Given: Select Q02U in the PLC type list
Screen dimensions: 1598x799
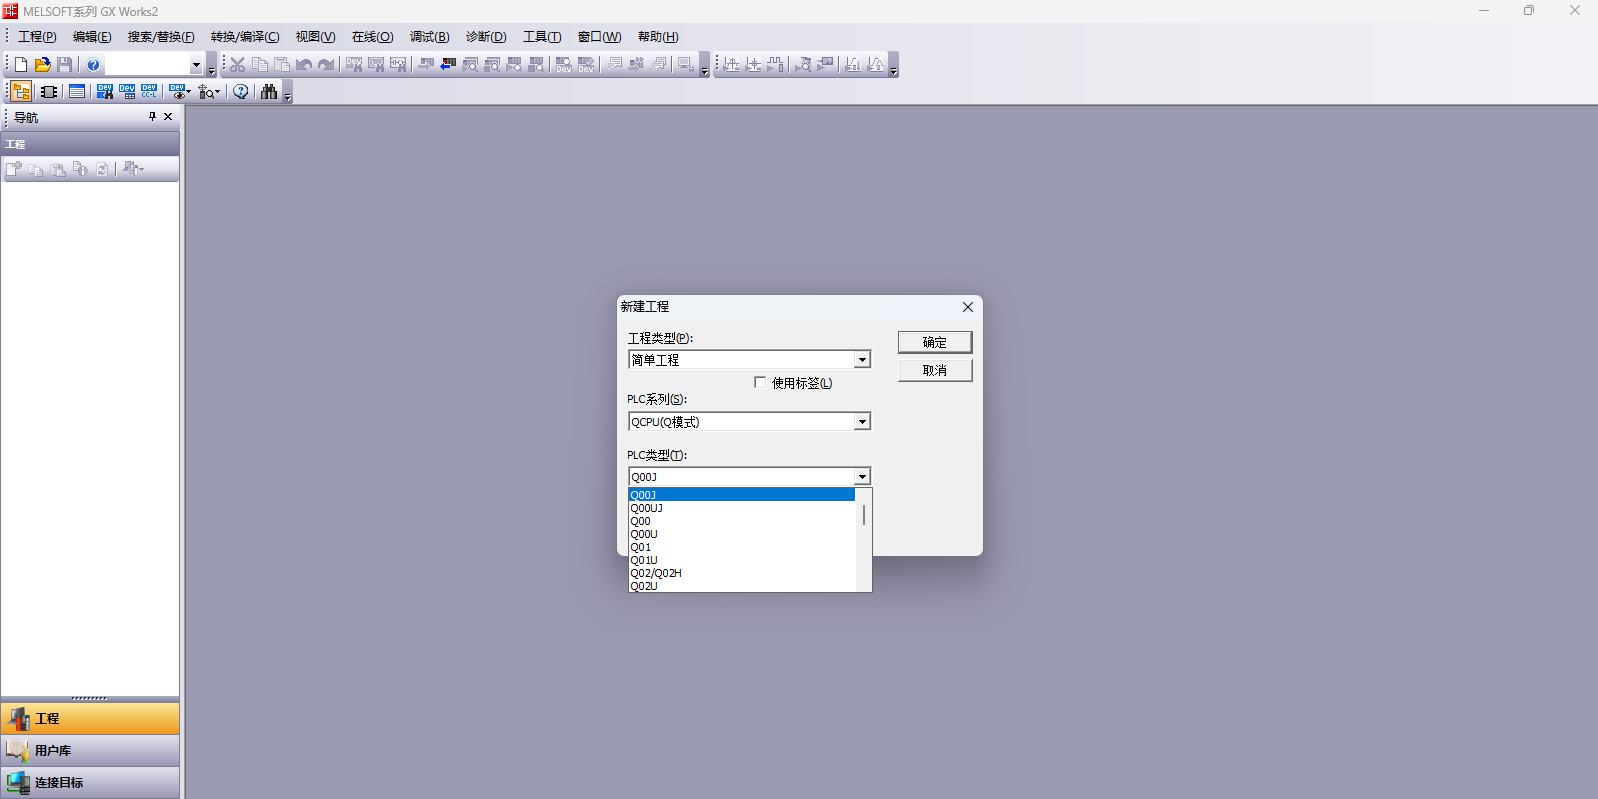Looking at the screenshot, I should (742, 586).
